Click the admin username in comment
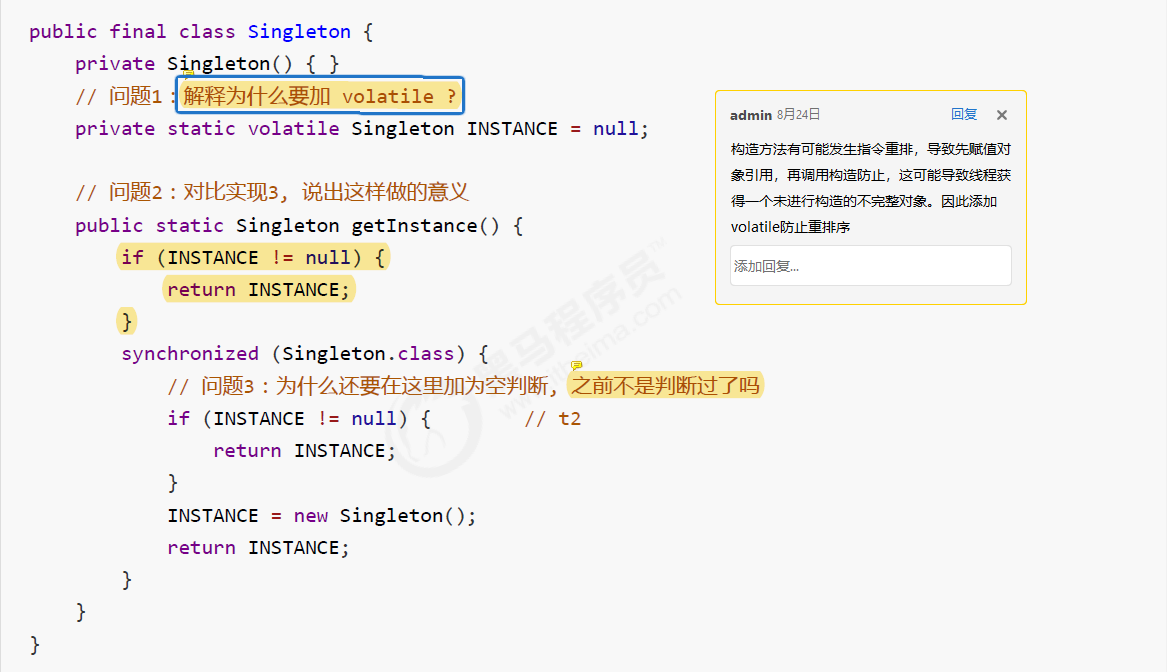This screenshot has height=672, width=1167. pos(751,115)
